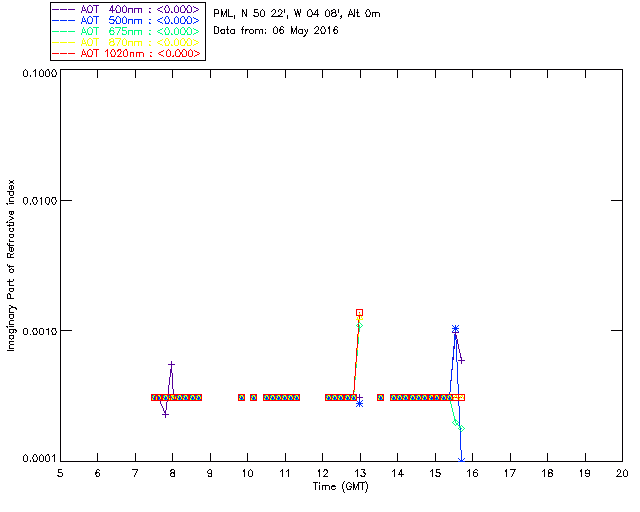The image size is (640, 512).
Task: Click the AOT 500nm legend entry
Action: (x=127, y=20)
